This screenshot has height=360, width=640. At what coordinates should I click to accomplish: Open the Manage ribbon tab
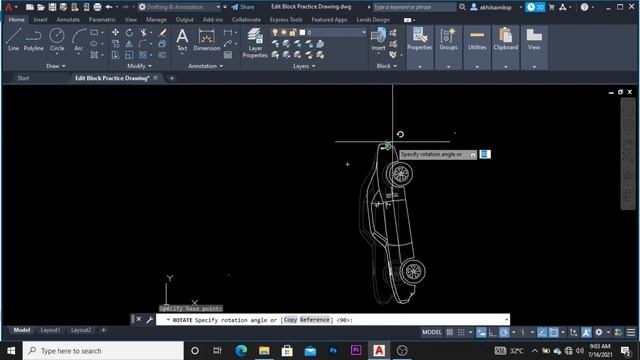tap(156, 20)
